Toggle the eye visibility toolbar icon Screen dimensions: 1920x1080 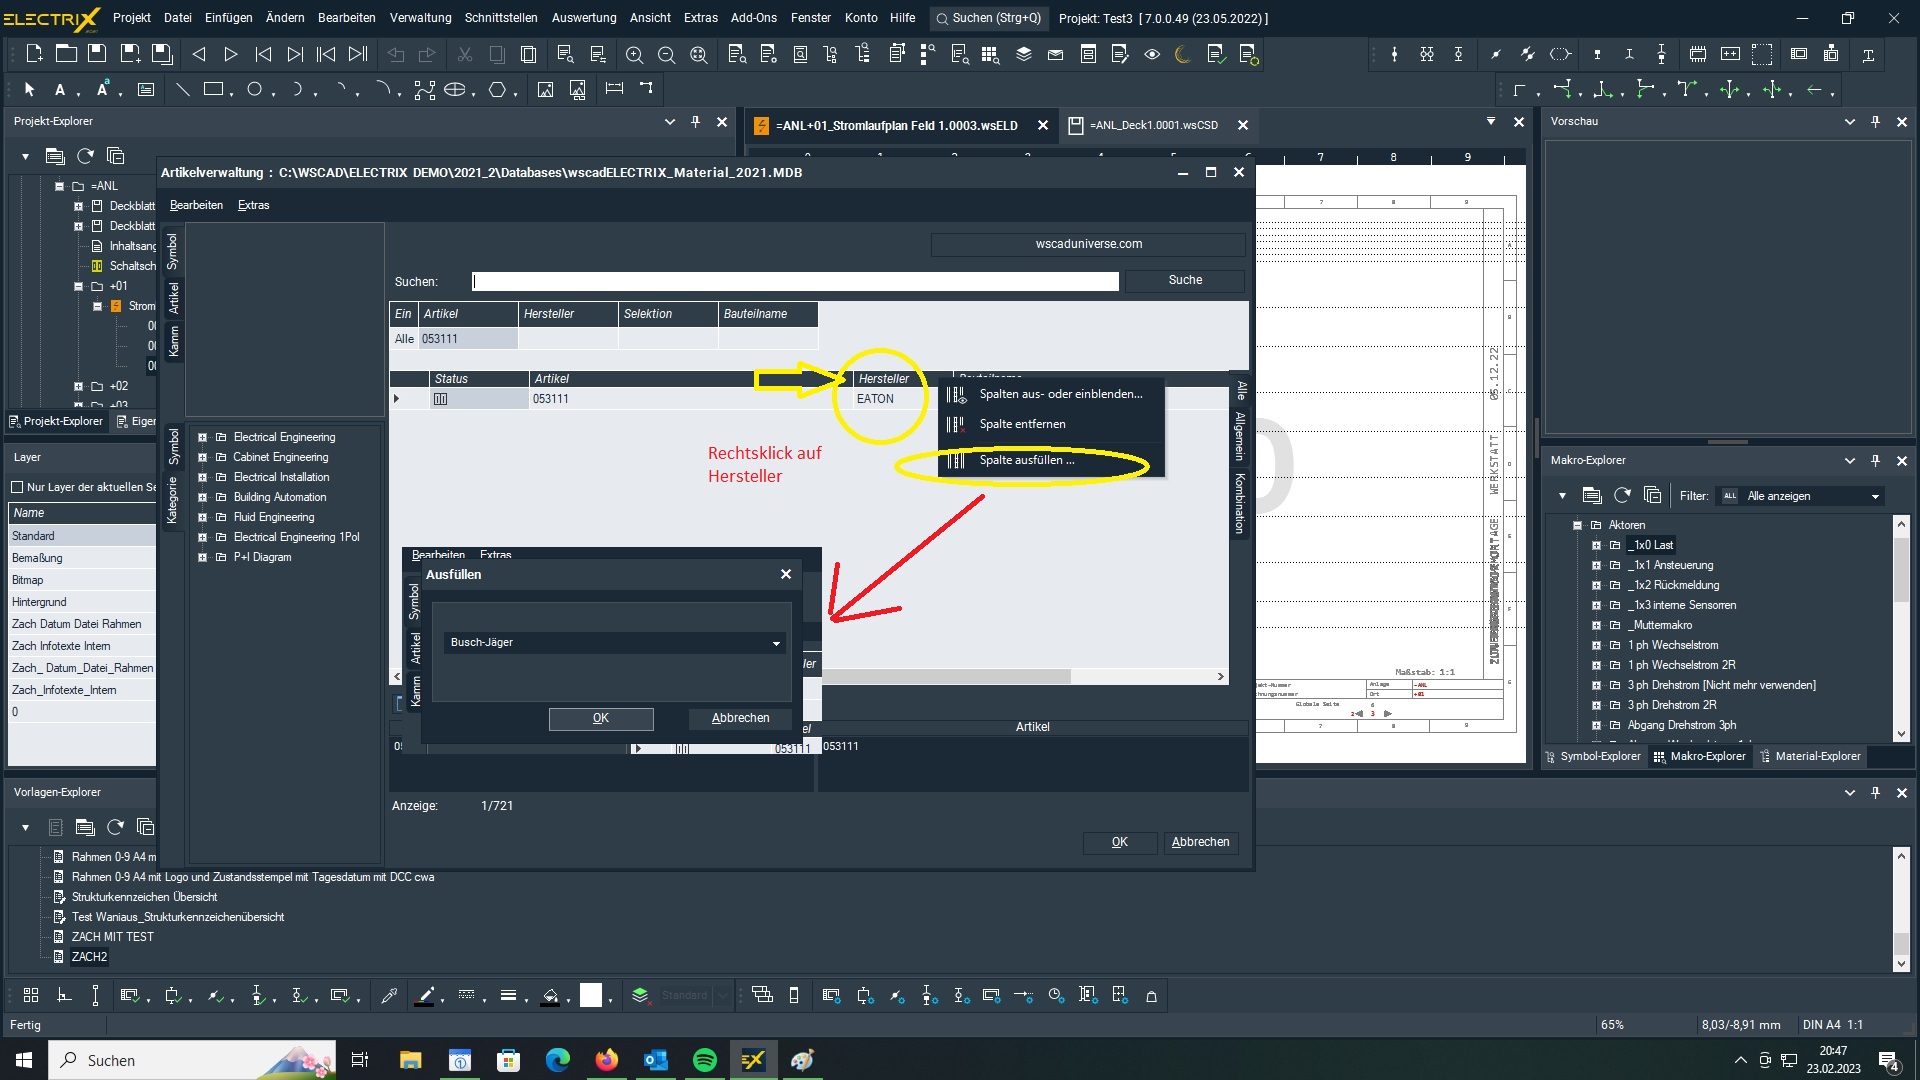1152,54
